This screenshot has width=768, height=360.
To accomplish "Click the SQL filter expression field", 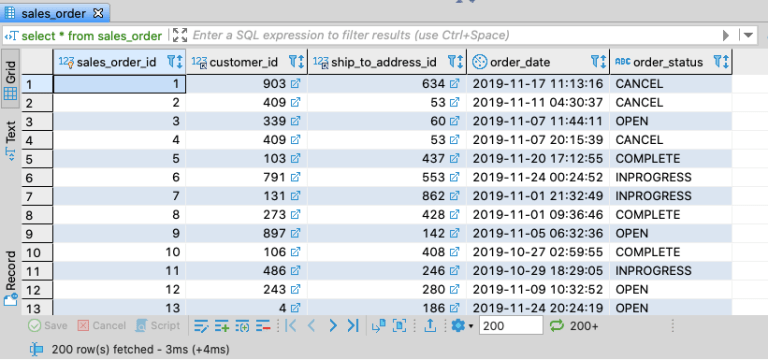I will (x=457, y=35).
